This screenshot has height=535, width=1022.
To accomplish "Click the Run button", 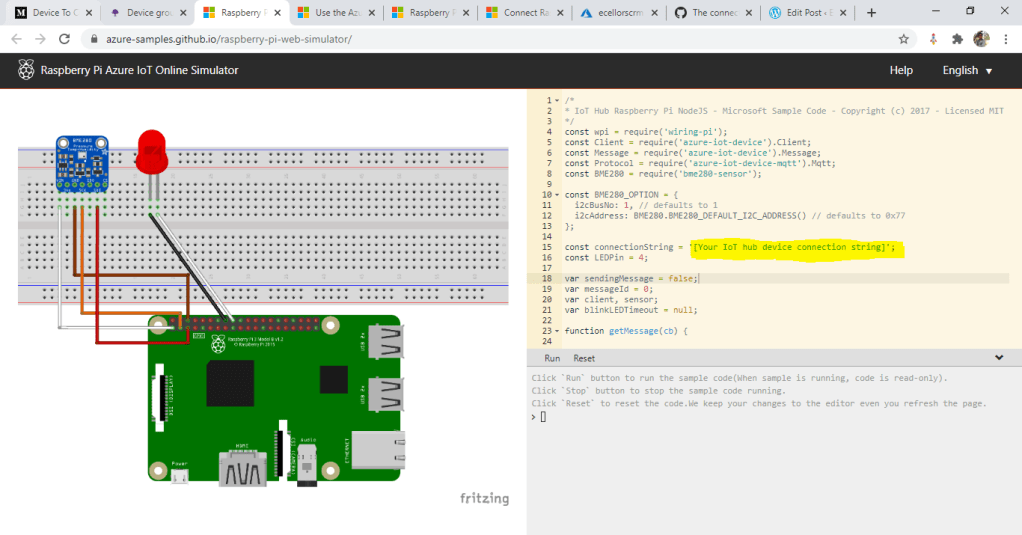I will [x=552, y=358].
